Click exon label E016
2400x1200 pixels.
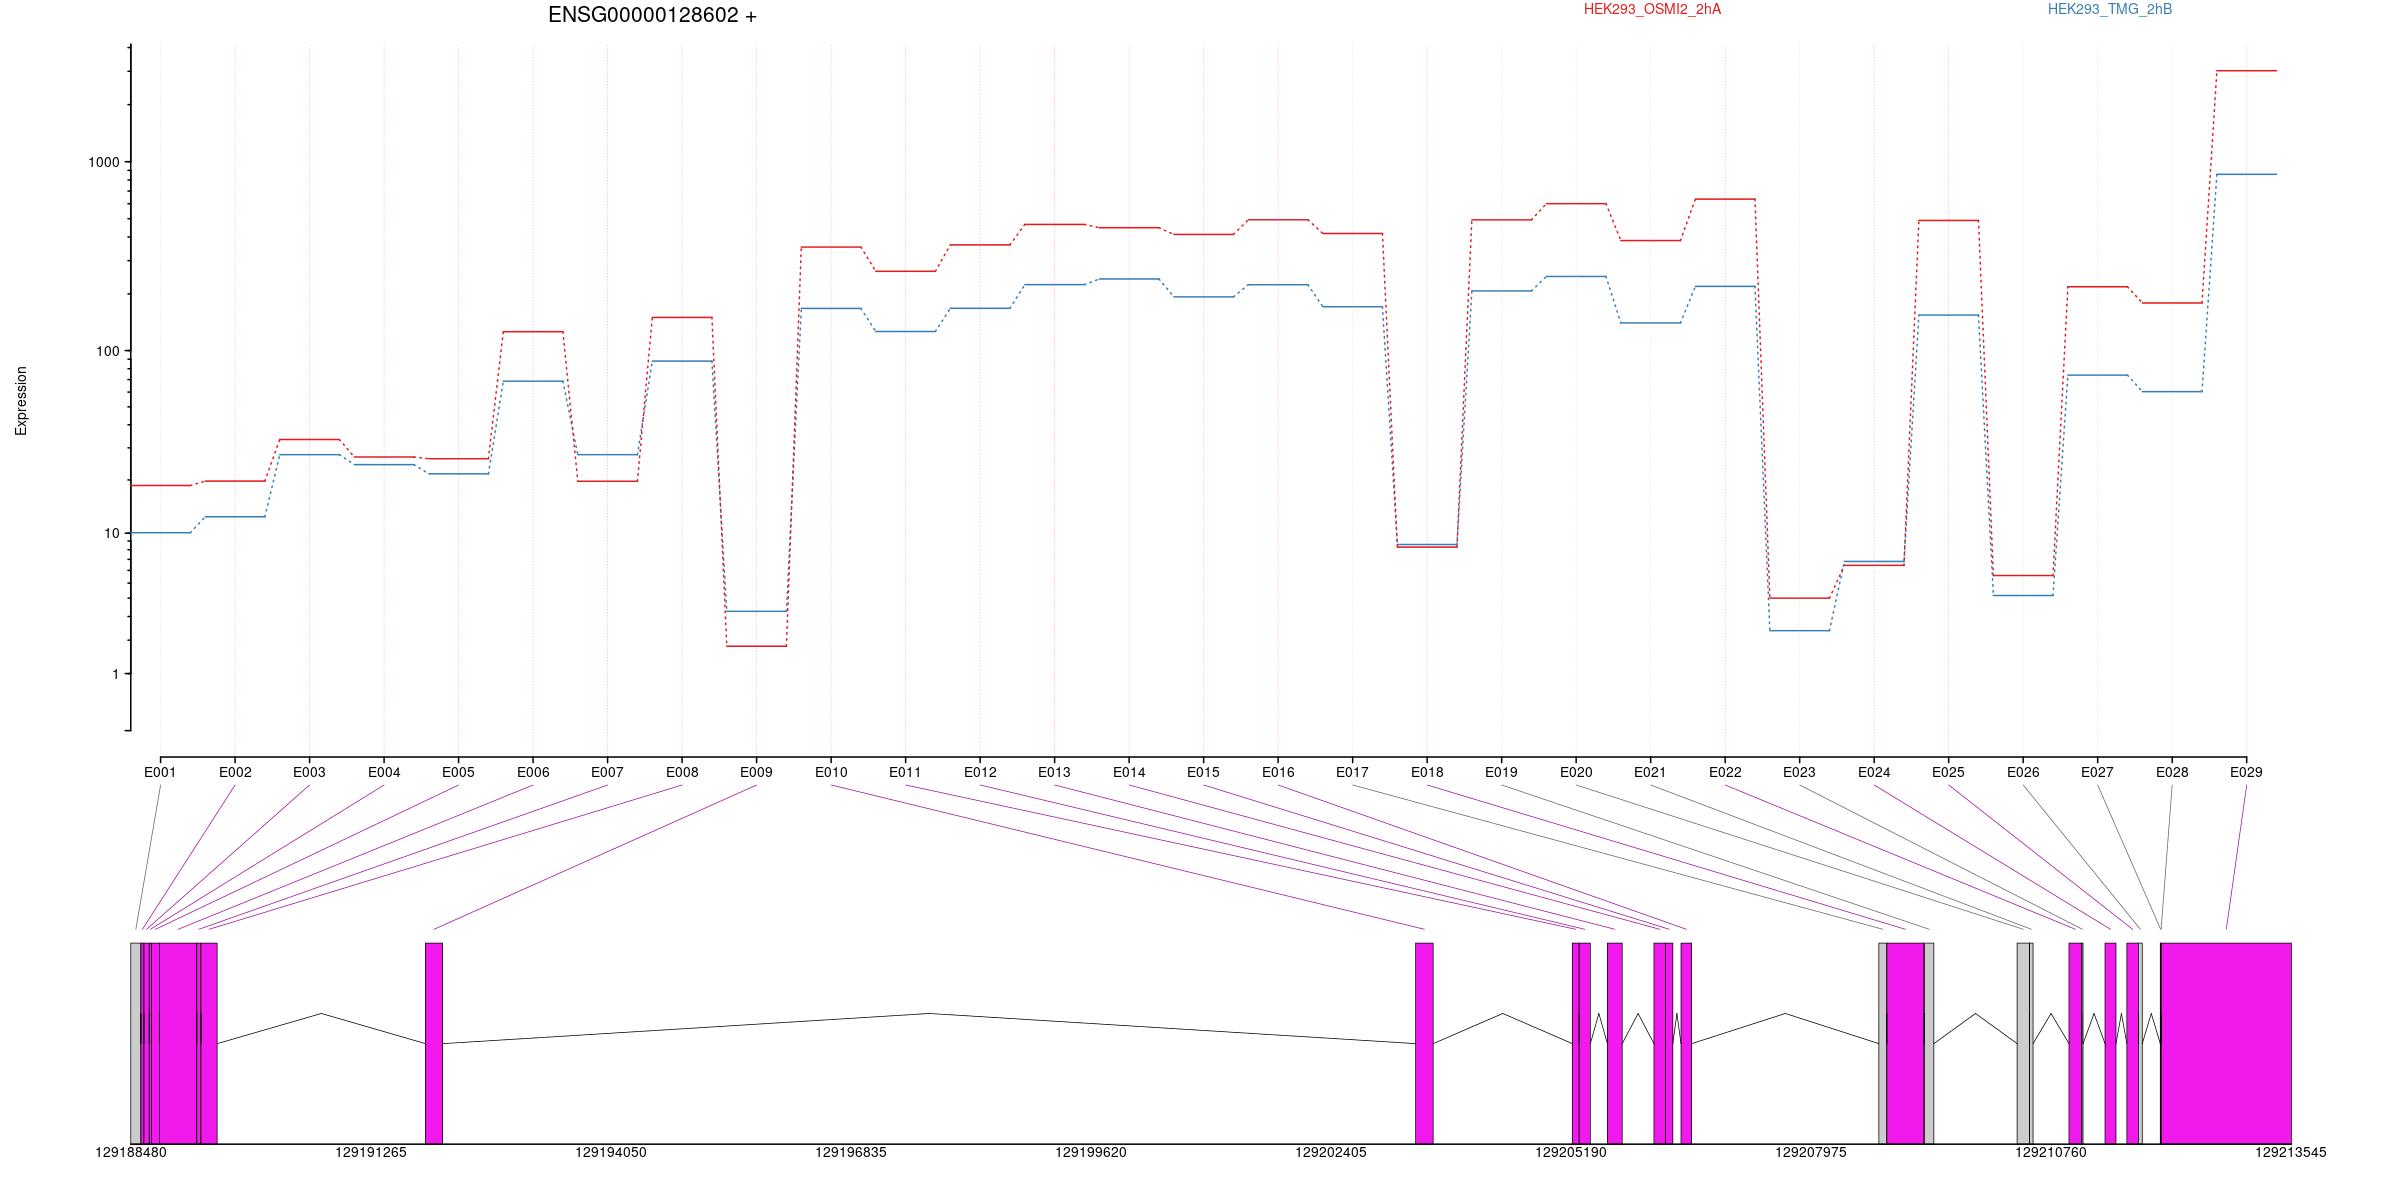pyautogui.click(x=1278, y=772)
